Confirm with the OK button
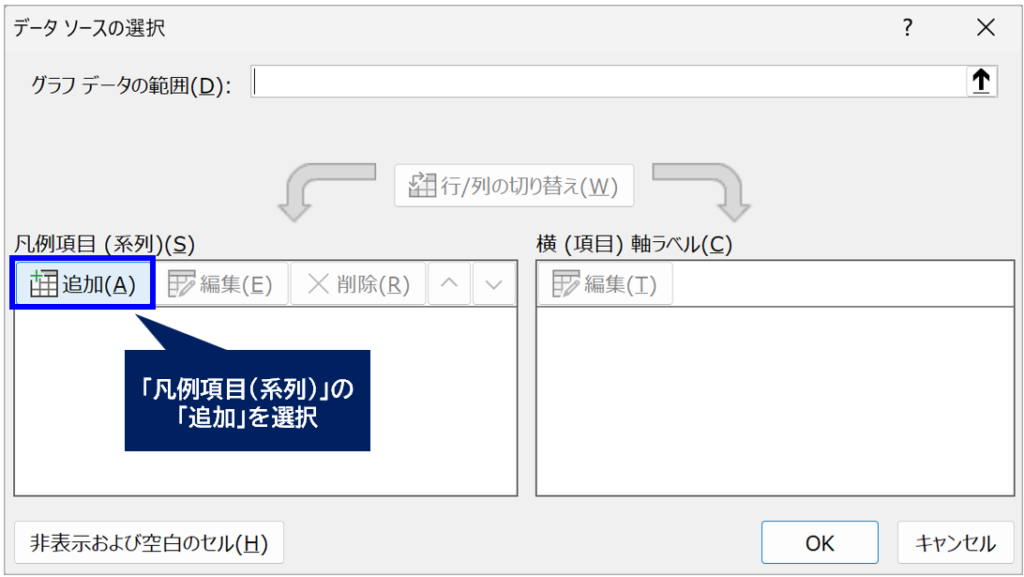This screenshot has width=1024, height=577. tap(820, 542)
